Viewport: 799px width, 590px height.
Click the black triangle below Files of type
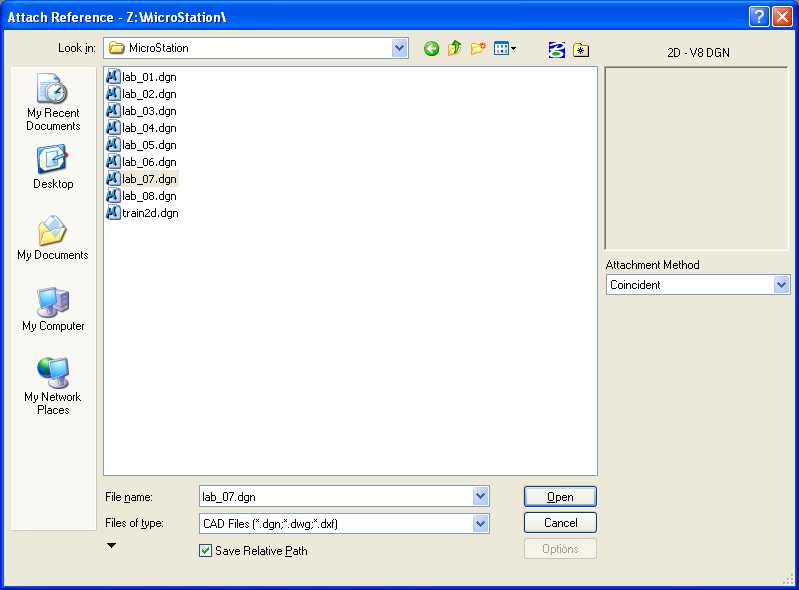point(111,546)
